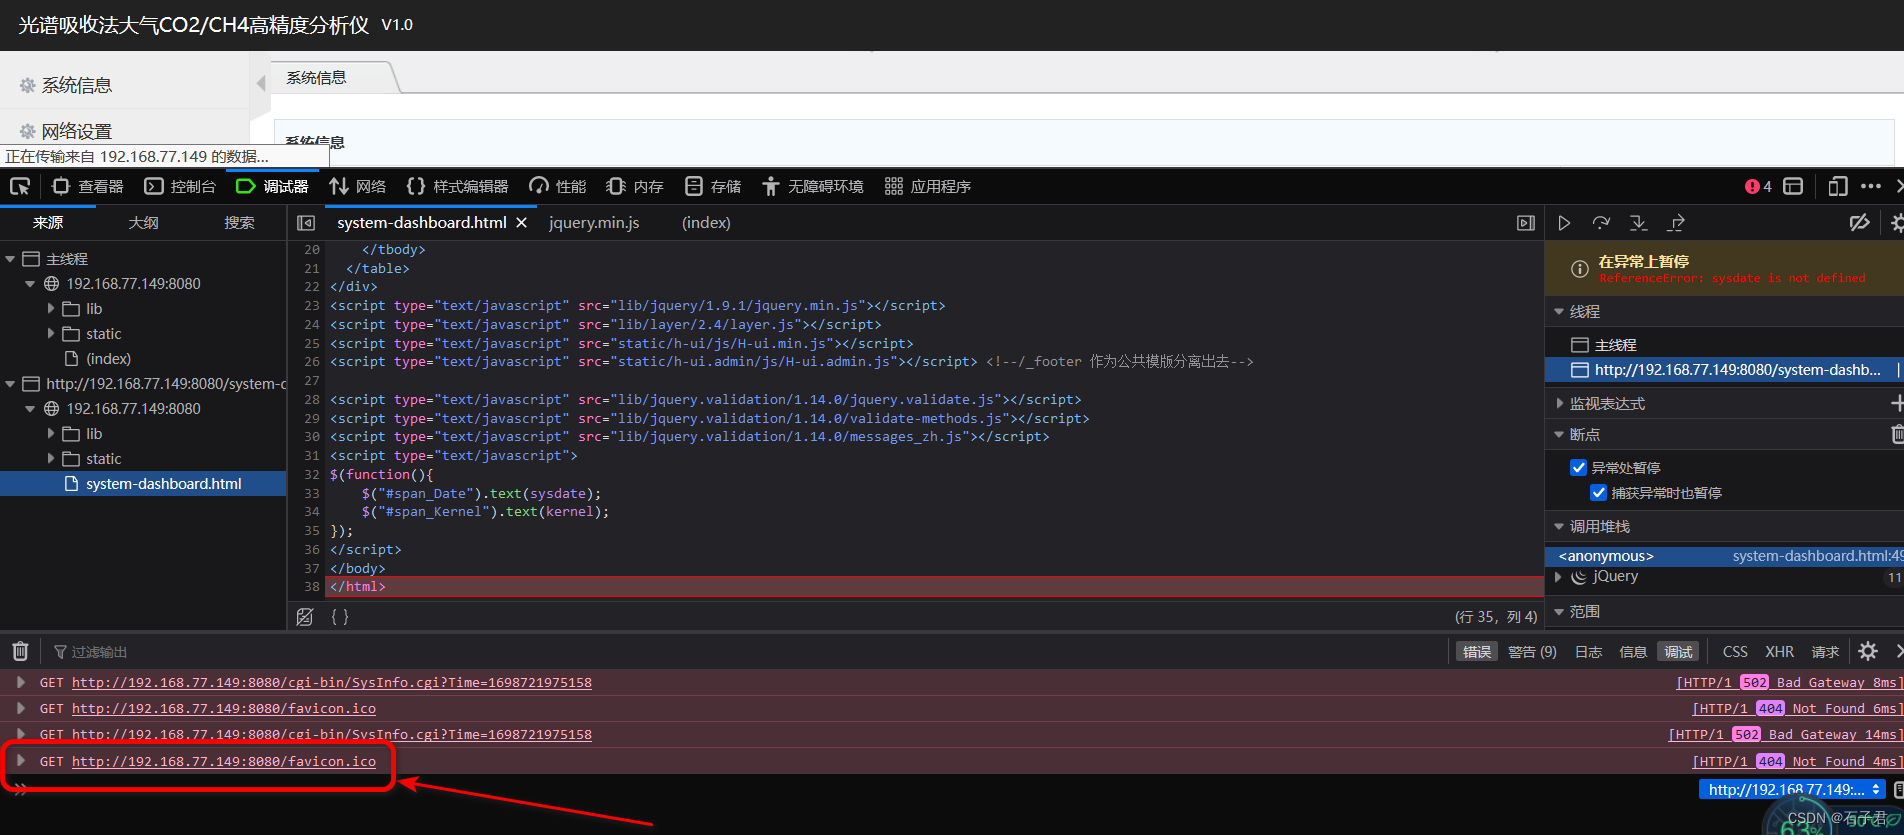
Task: Click the responsive design mode icon
Action: [x=1837, y=186]
